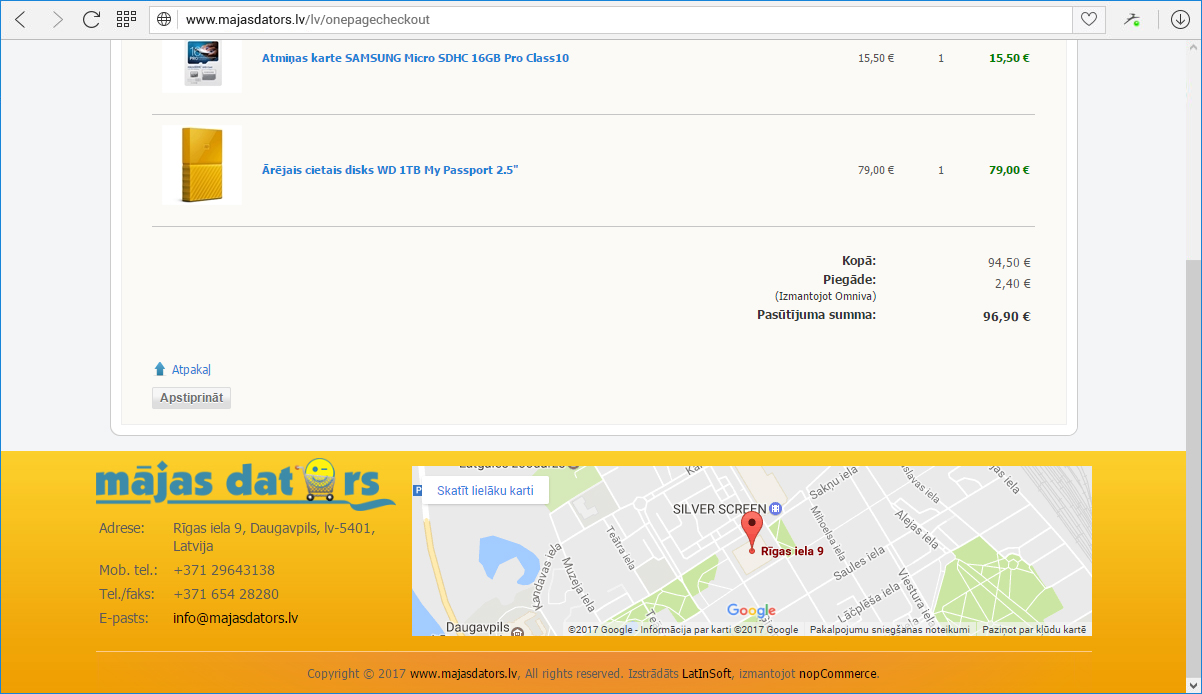Click the Piegāde label in the order summary
The width and height of the screenshot is (1202, 694).
click(850, 280)
